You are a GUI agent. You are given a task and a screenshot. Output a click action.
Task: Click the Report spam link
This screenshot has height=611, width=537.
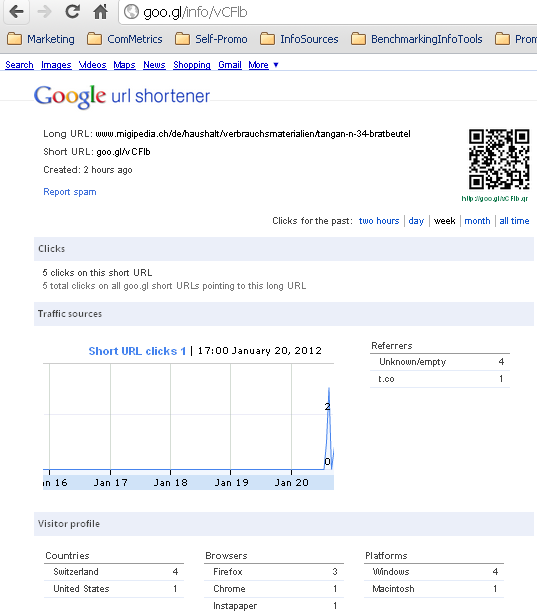(x=70, y=192)
